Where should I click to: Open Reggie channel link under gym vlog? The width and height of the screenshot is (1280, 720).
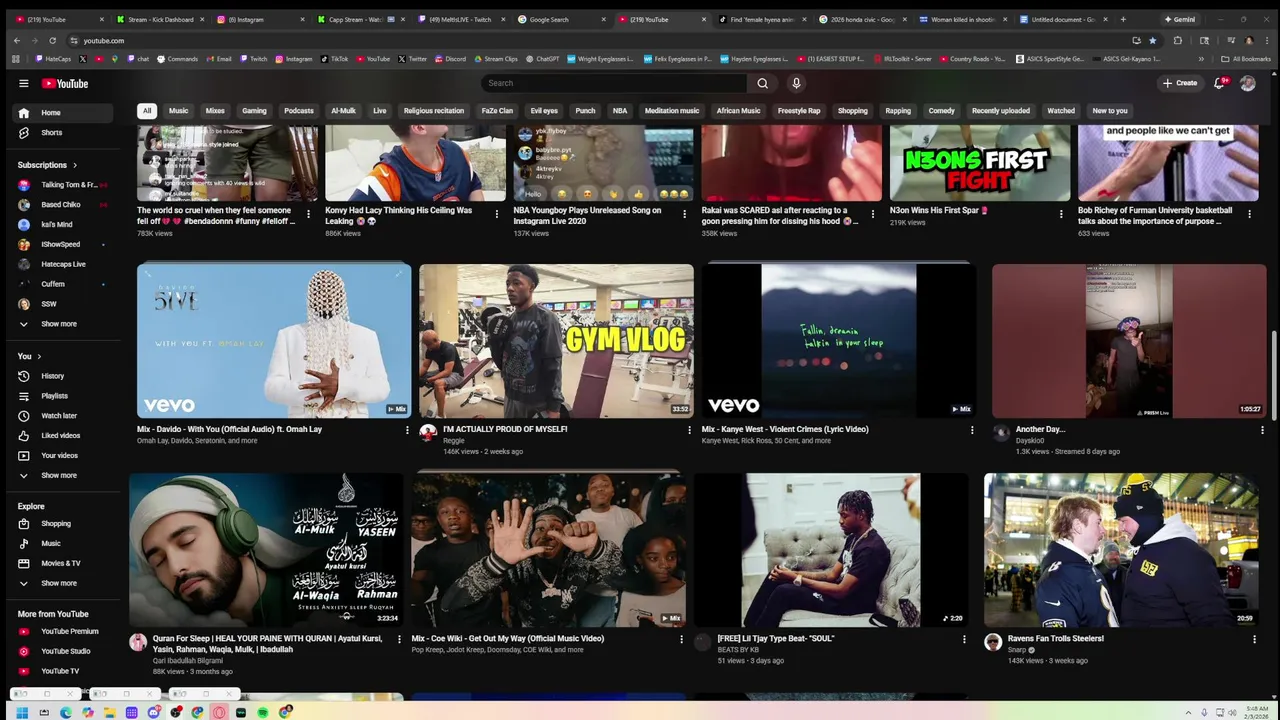(454, 440)
